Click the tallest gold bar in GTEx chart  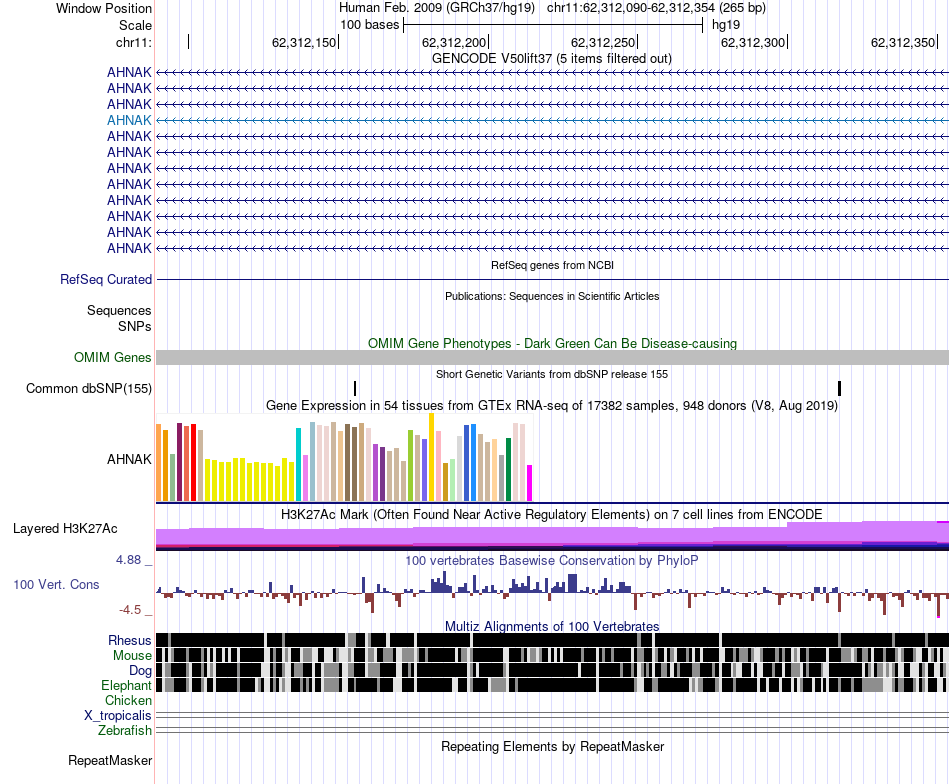point(431,457)
